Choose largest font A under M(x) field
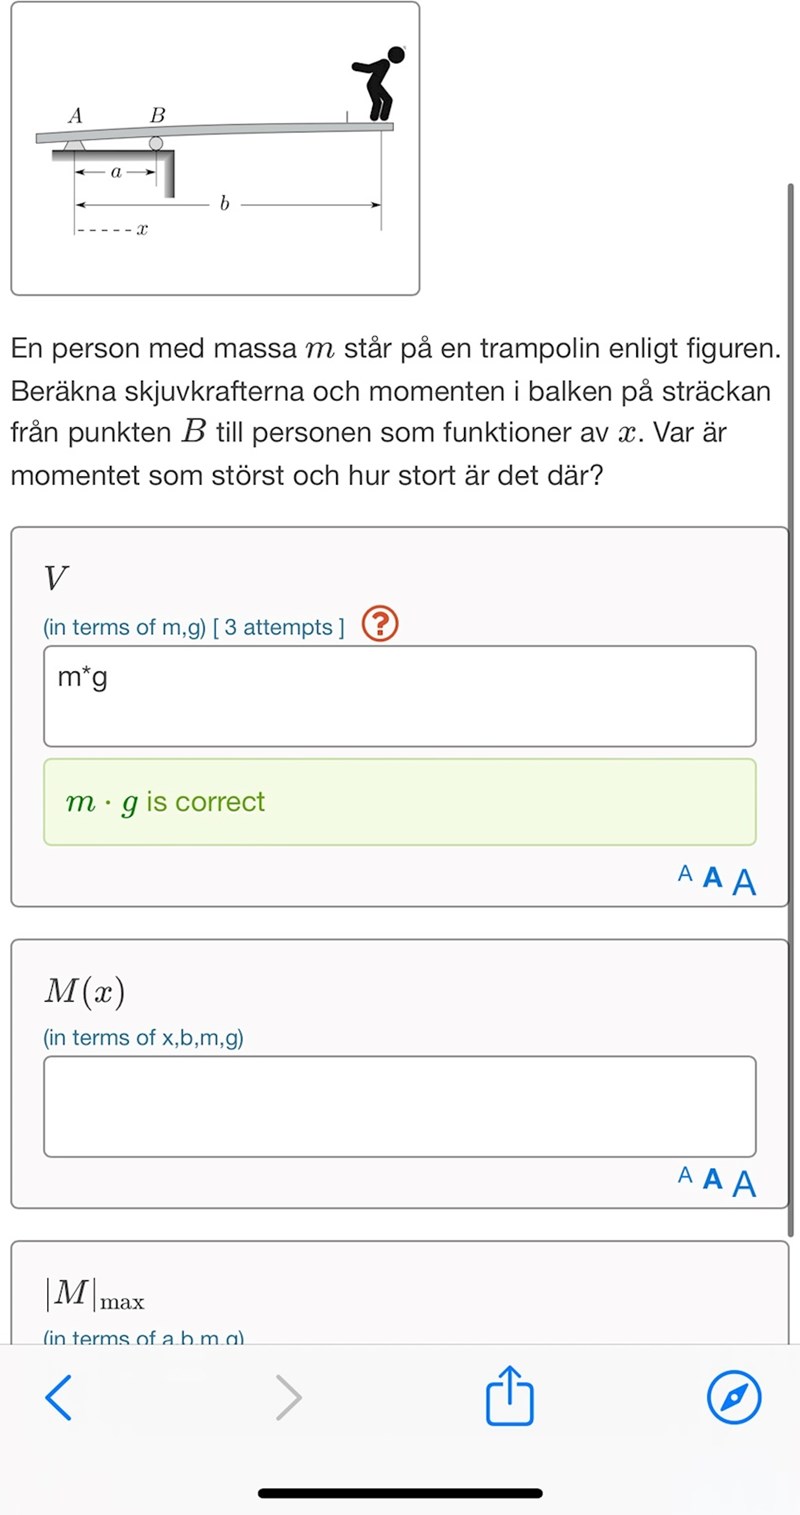800x1515 pixels. [x=744, y=1184]
